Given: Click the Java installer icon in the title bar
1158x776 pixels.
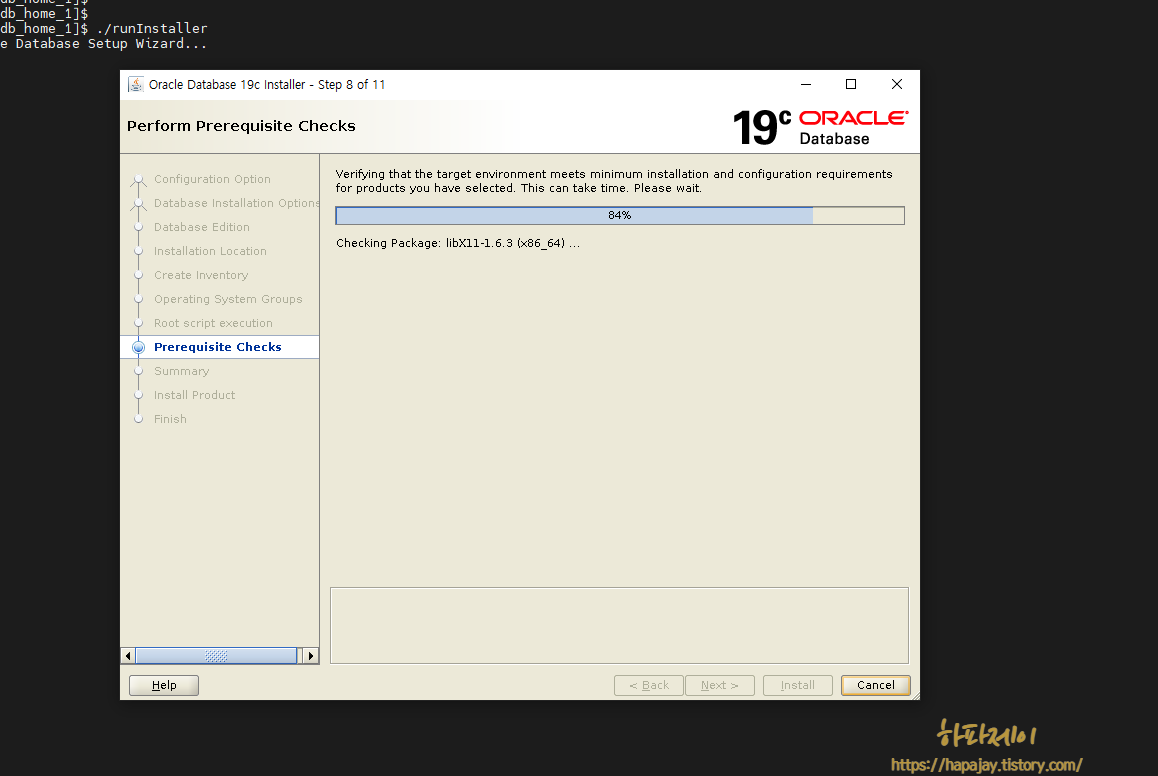Looking at the screenshot, I should 135,84.
